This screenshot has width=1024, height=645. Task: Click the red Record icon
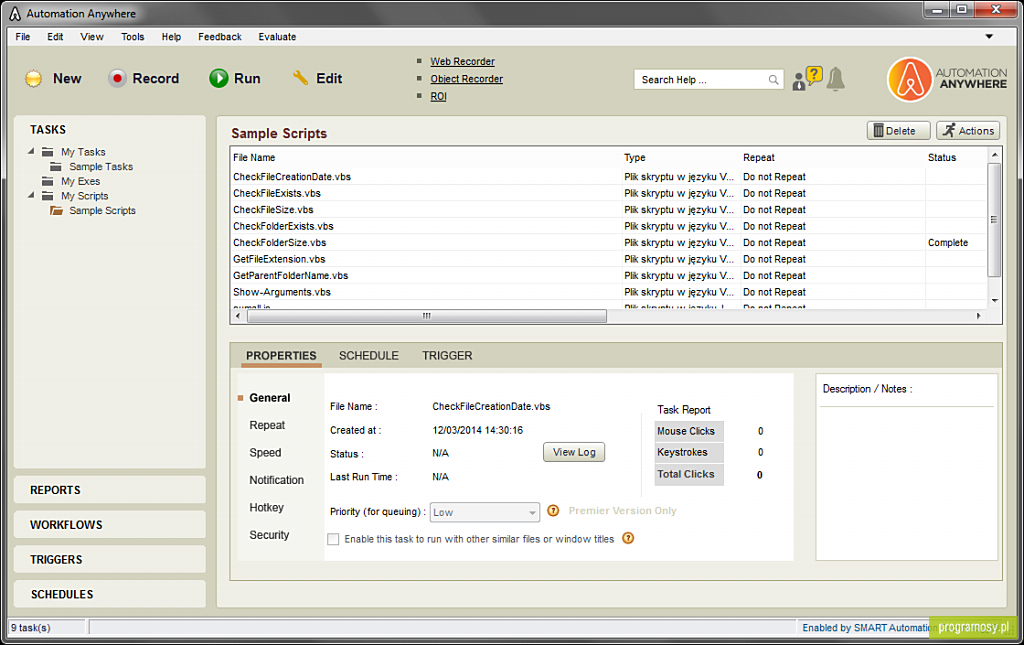pos(117,79)
